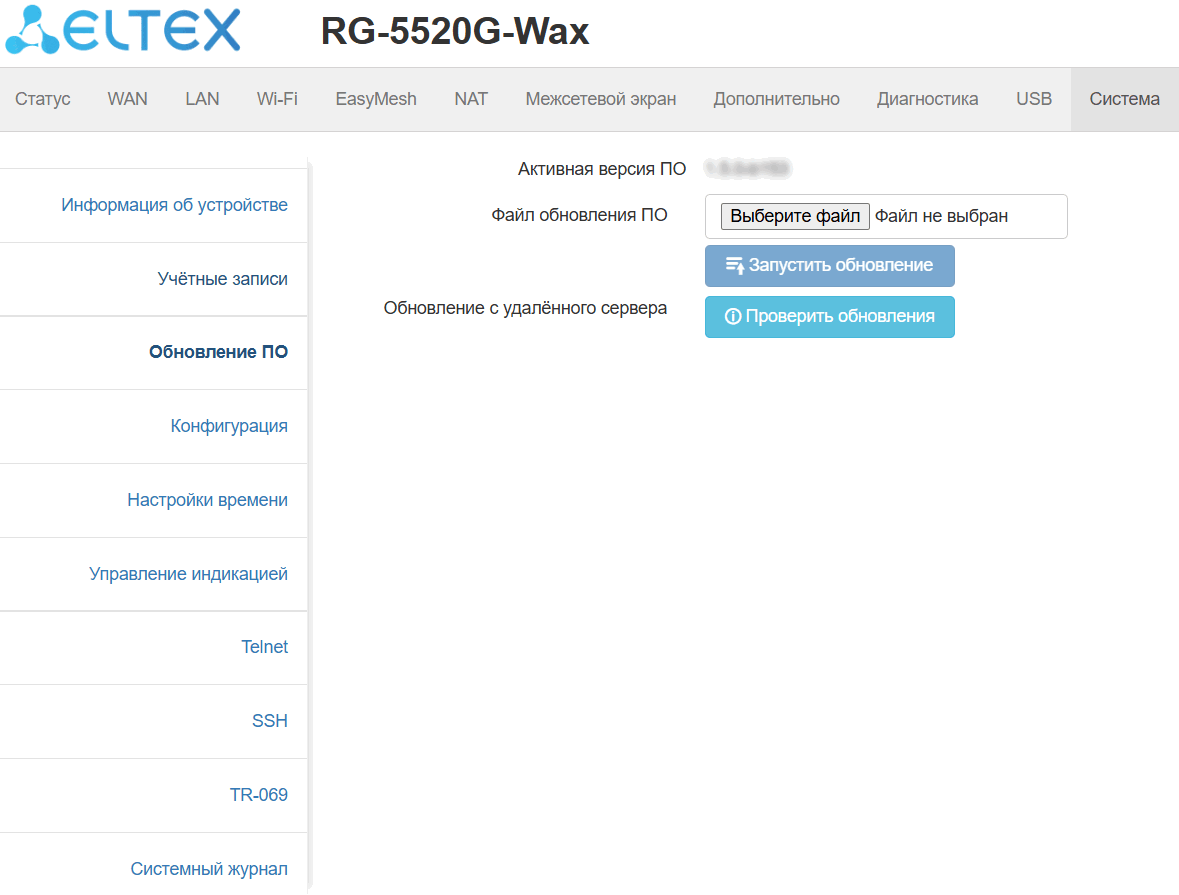This screenshot has height=895, width=1179.
Task: Open the LAN tab
Action: [x=202, y=99]
